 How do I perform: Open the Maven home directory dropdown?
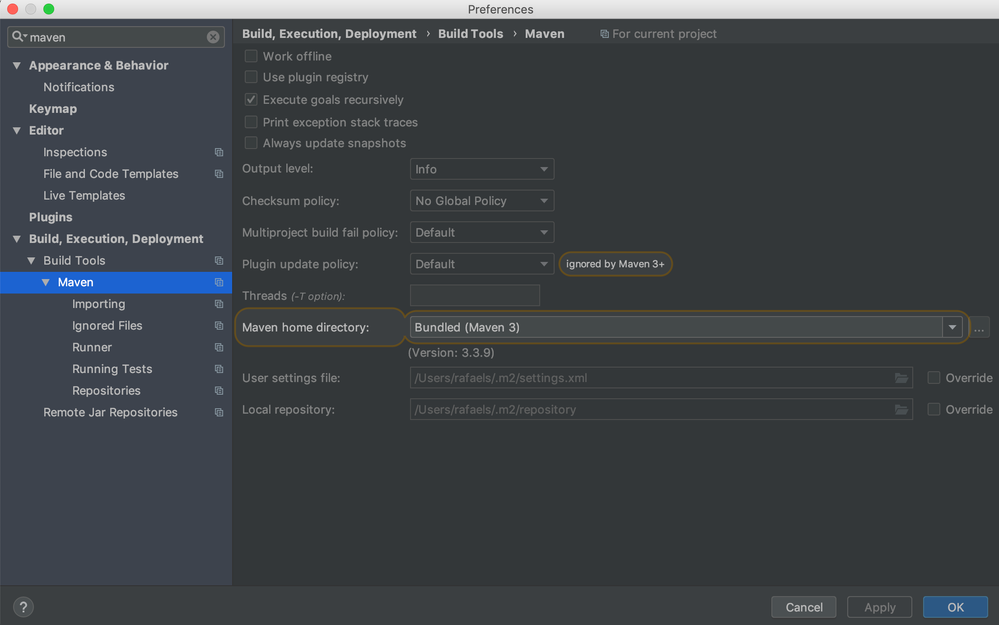pyautogui.click(x=954, y=327)
